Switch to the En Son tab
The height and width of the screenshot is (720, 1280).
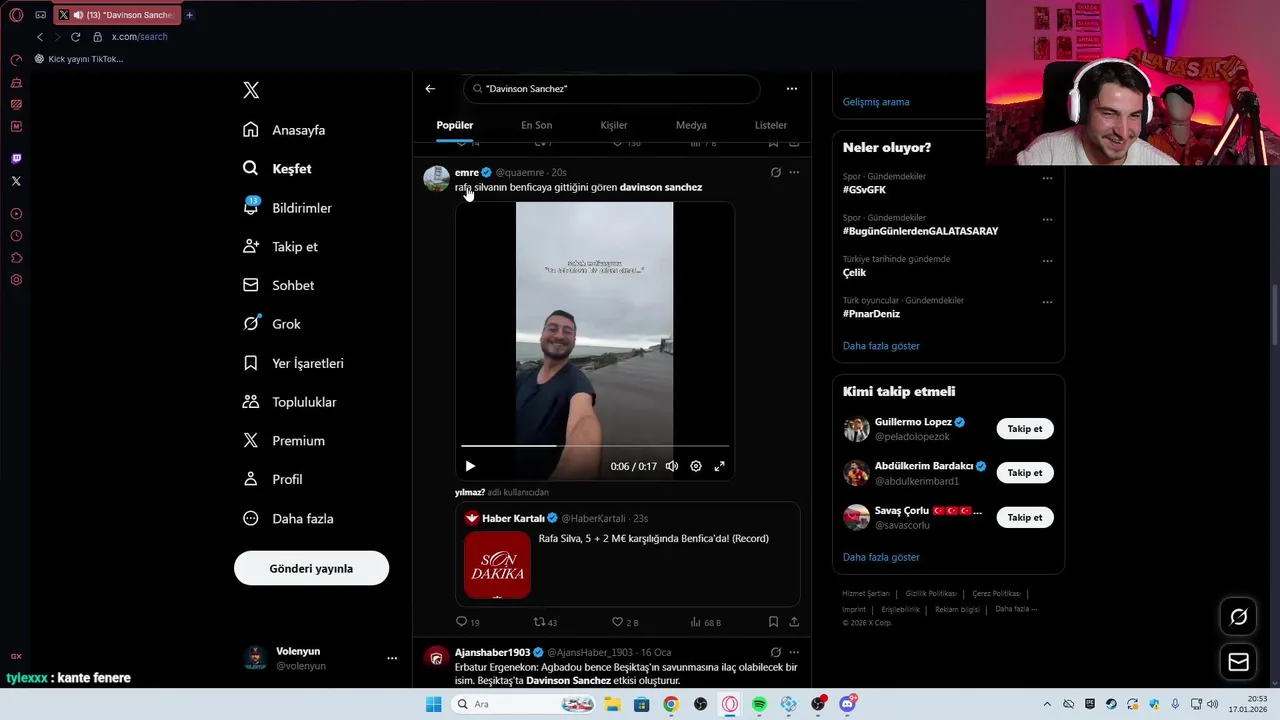536,125
